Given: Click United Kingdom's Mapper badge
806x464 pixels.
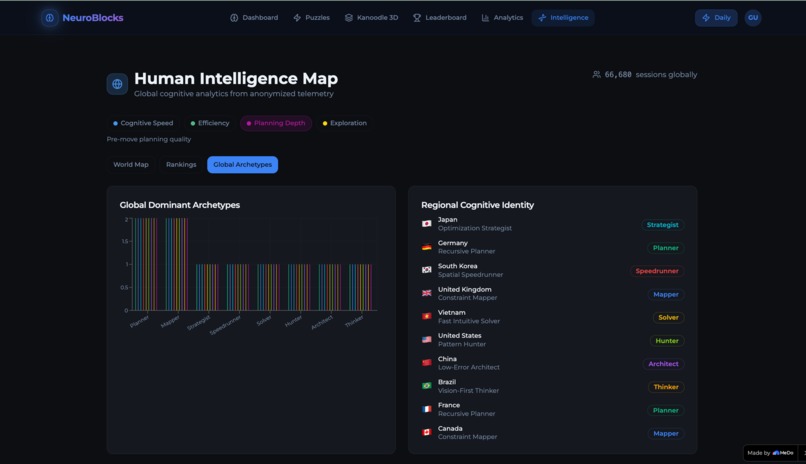Looking at the screenshot, I should pos(666,294).
